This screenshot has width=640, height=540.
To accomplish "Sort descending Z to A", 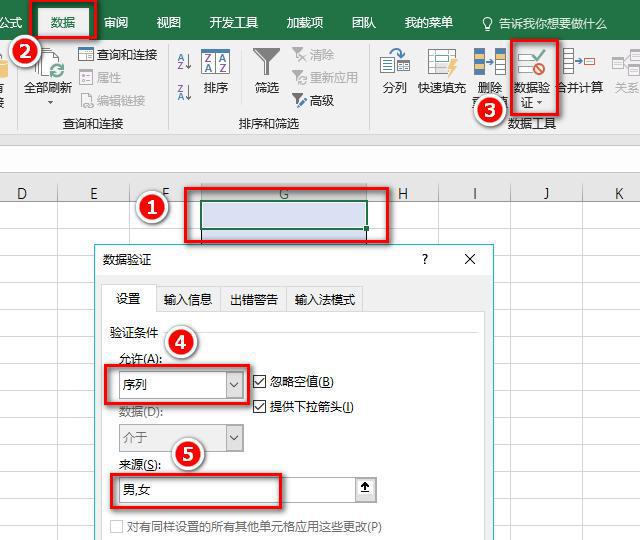I will coord(184,93).
